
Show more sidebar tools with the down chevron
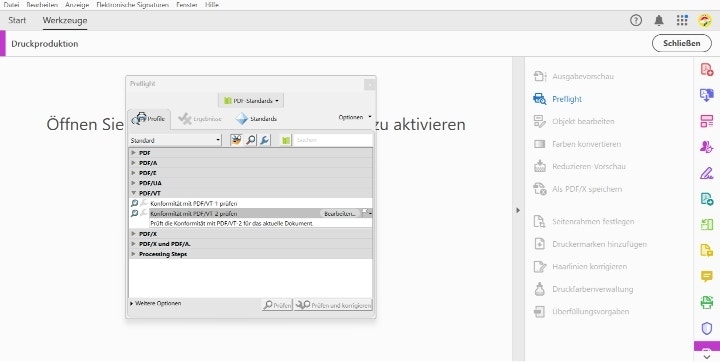click(x=707, y=357)
